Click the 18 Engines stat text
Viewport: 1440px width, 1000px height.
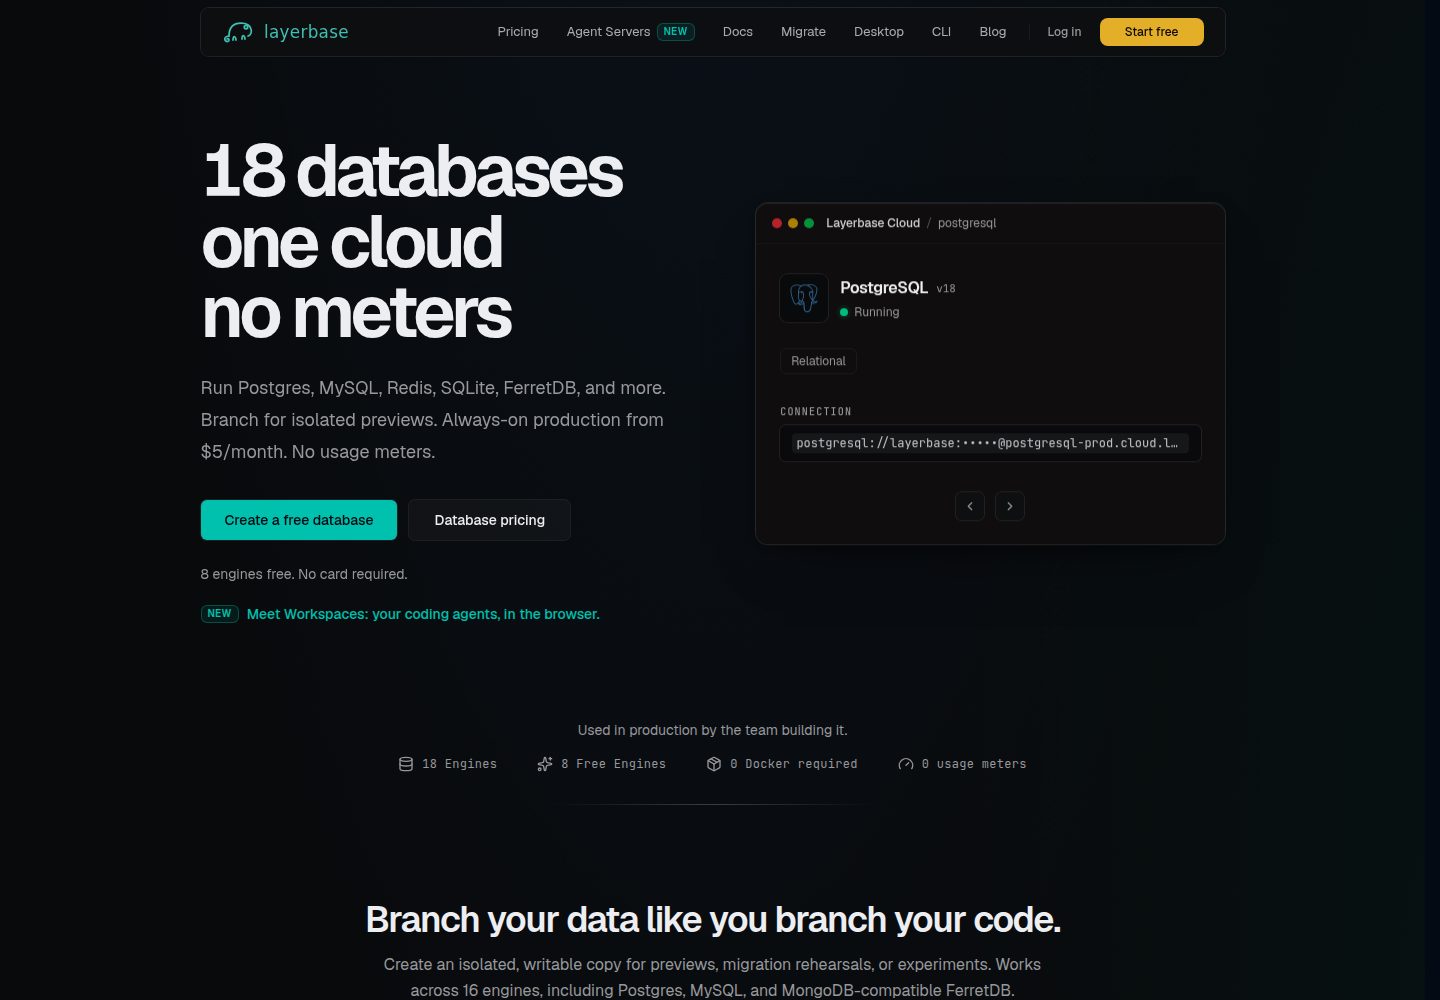[x=459, y=764]
